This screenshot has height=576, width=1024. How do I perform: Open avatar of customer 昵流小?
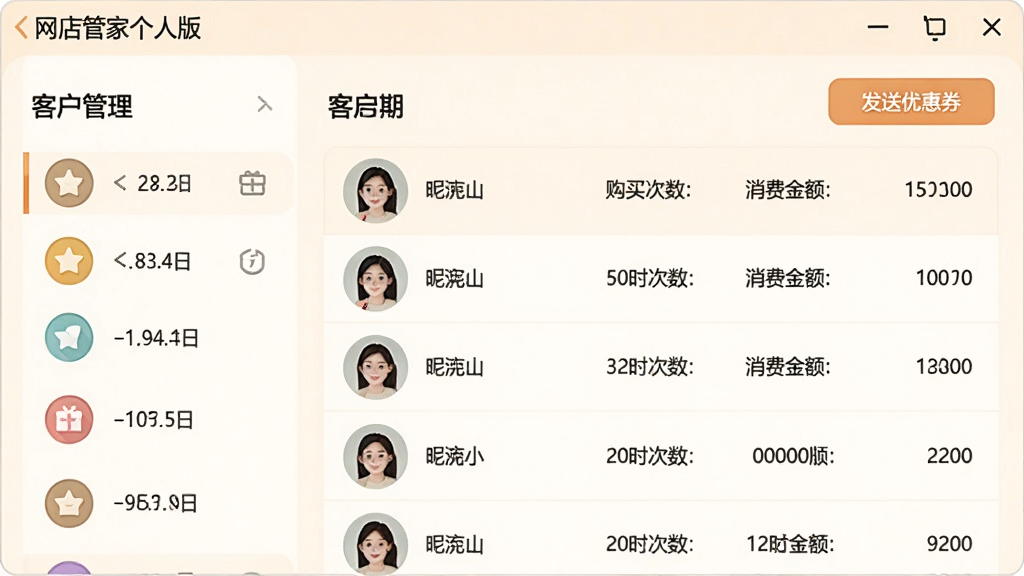point(376,456)
